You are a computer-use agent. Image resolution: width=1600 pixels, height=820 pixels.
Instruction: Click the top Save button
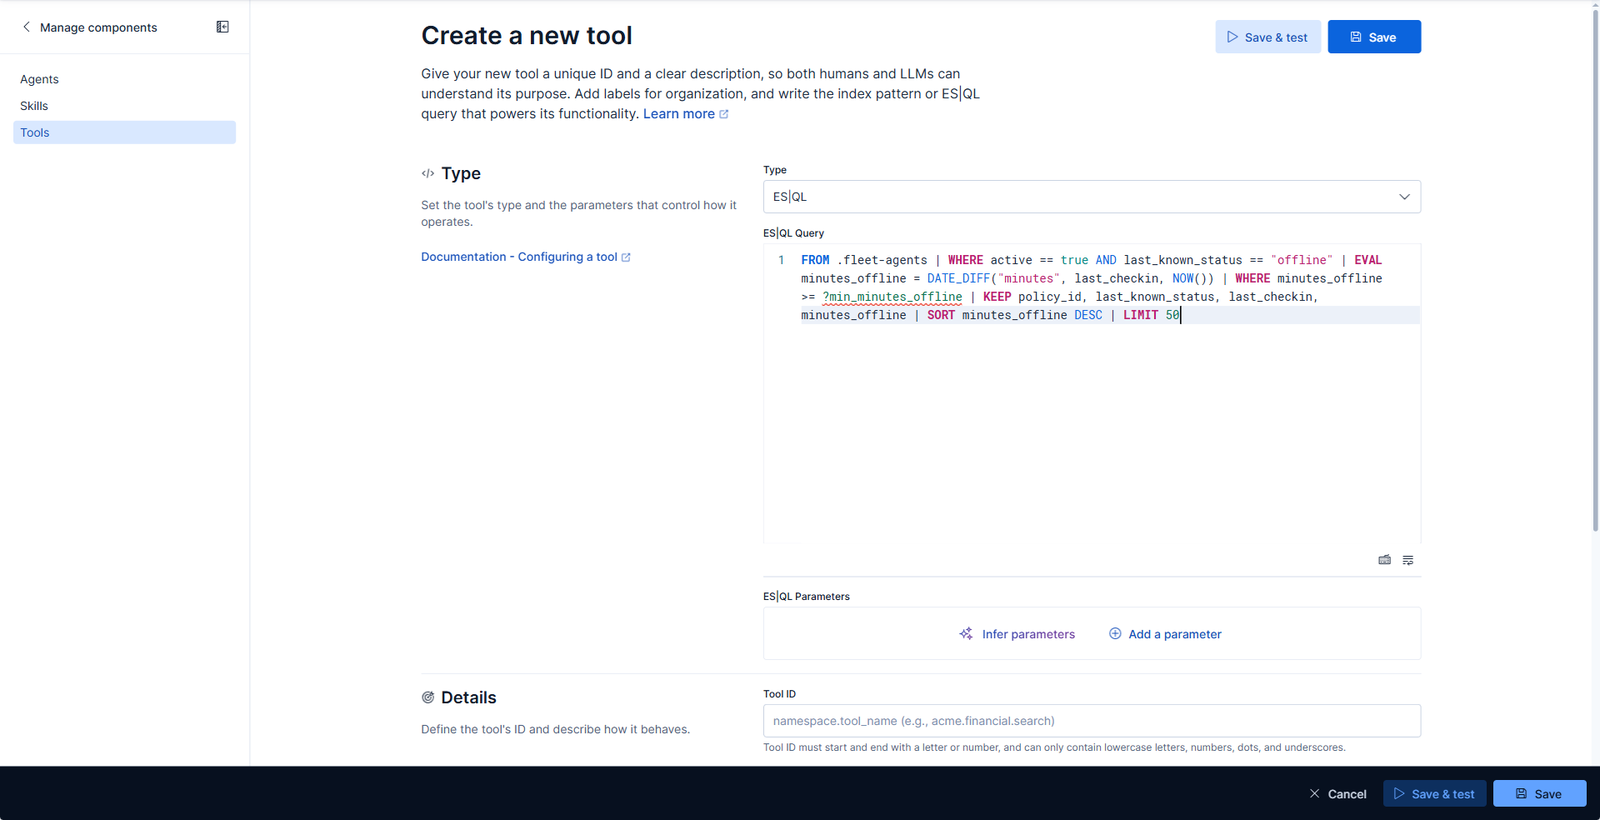[x=1374, y=37]
